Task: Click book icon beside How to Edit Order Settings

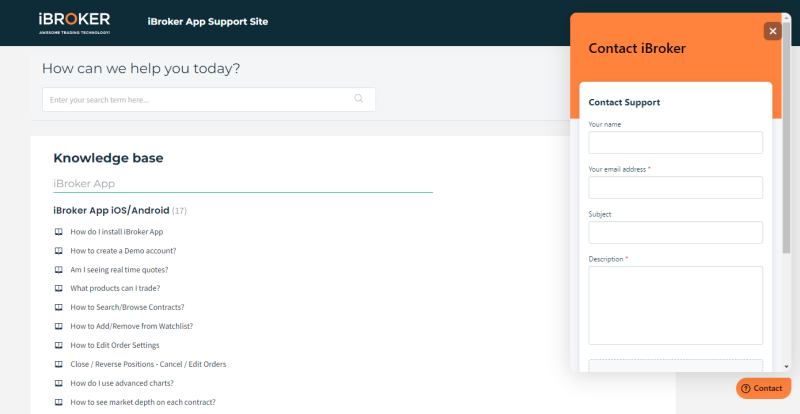Action: [59, 345]
